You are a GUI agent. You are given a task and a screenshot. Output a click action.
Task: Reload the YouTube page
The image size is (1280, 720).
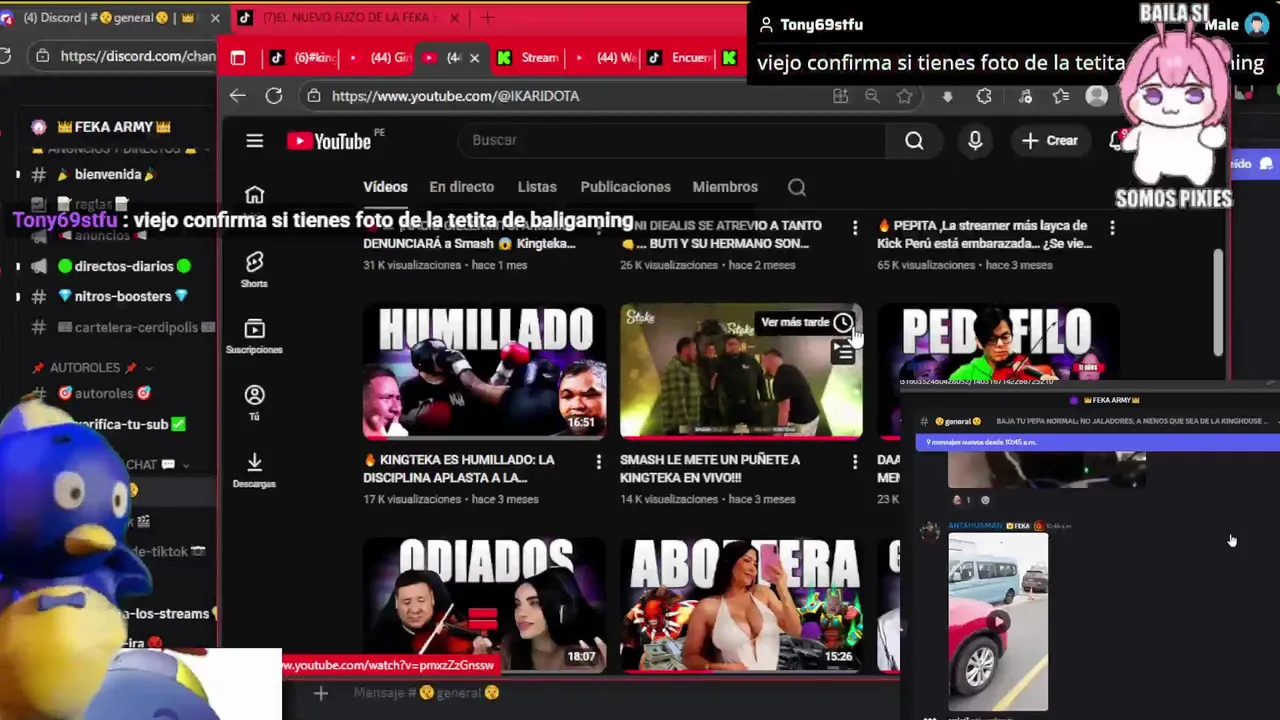coord(274,96)
